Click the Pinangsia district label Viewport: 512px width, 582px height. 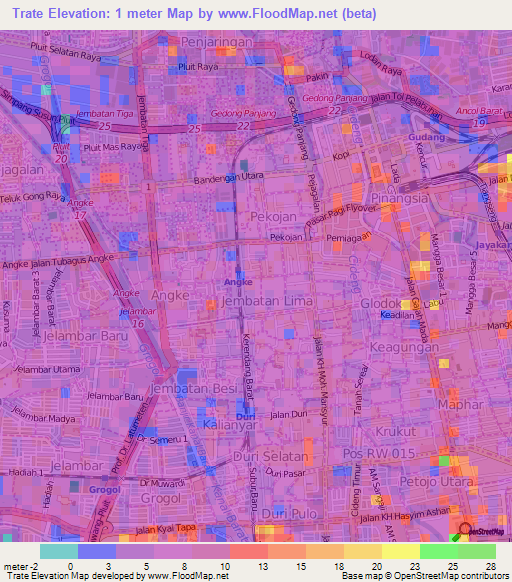tap(399, 198)
